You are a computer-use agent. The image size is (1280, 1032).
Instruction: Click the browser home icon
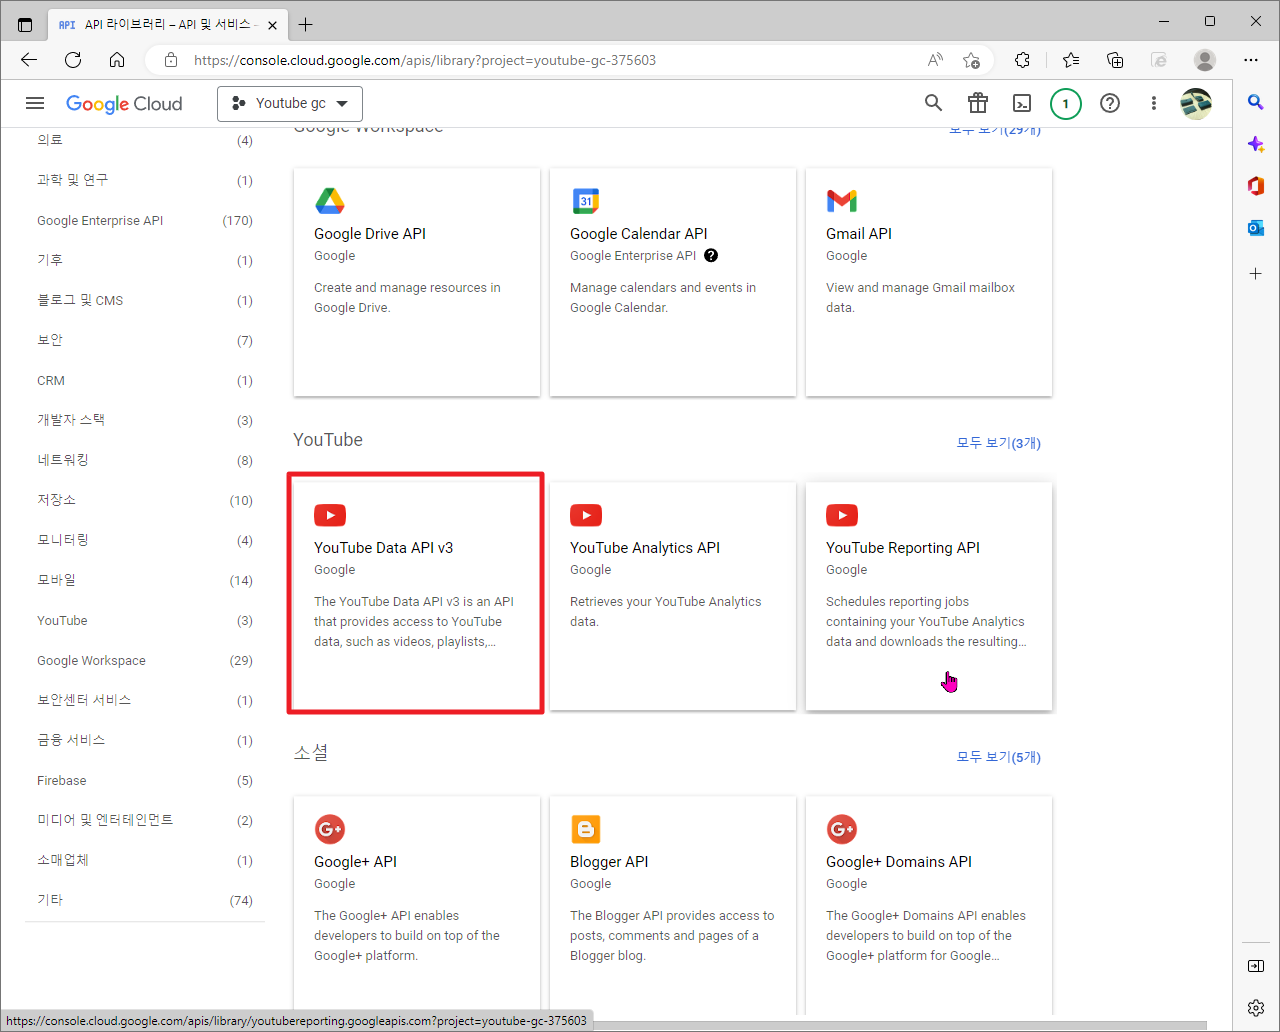(x=117, y=60)
